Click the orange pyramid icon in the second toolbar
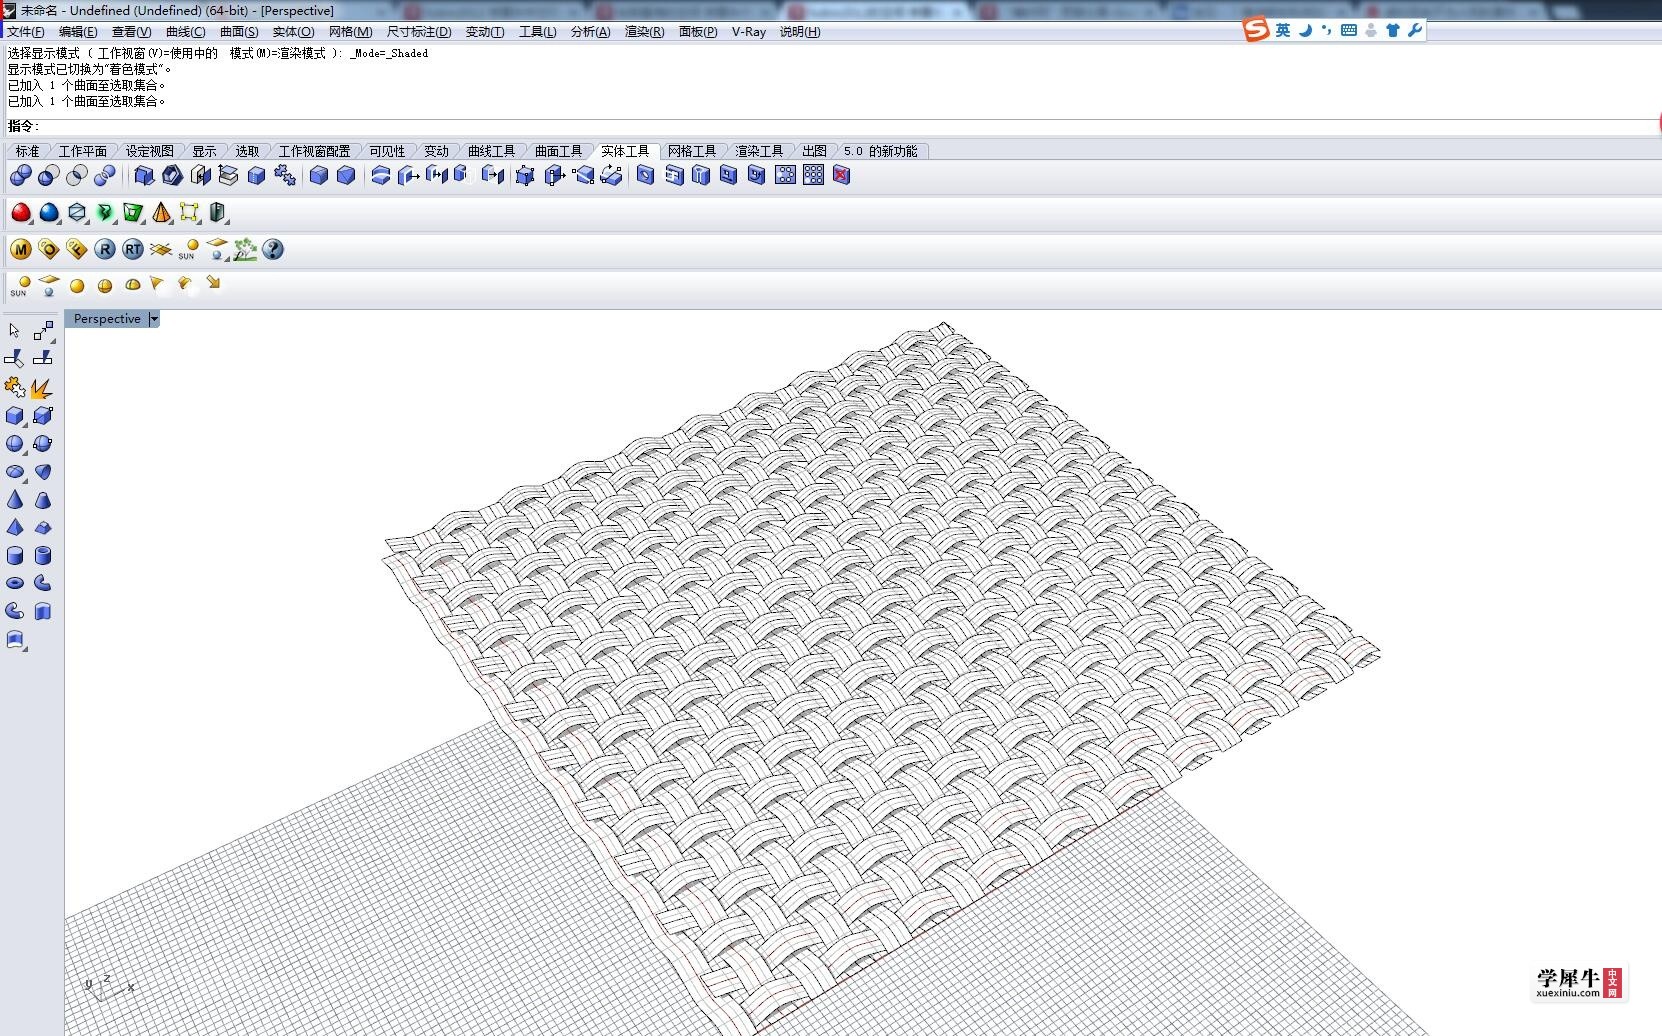 pos(161,213)
